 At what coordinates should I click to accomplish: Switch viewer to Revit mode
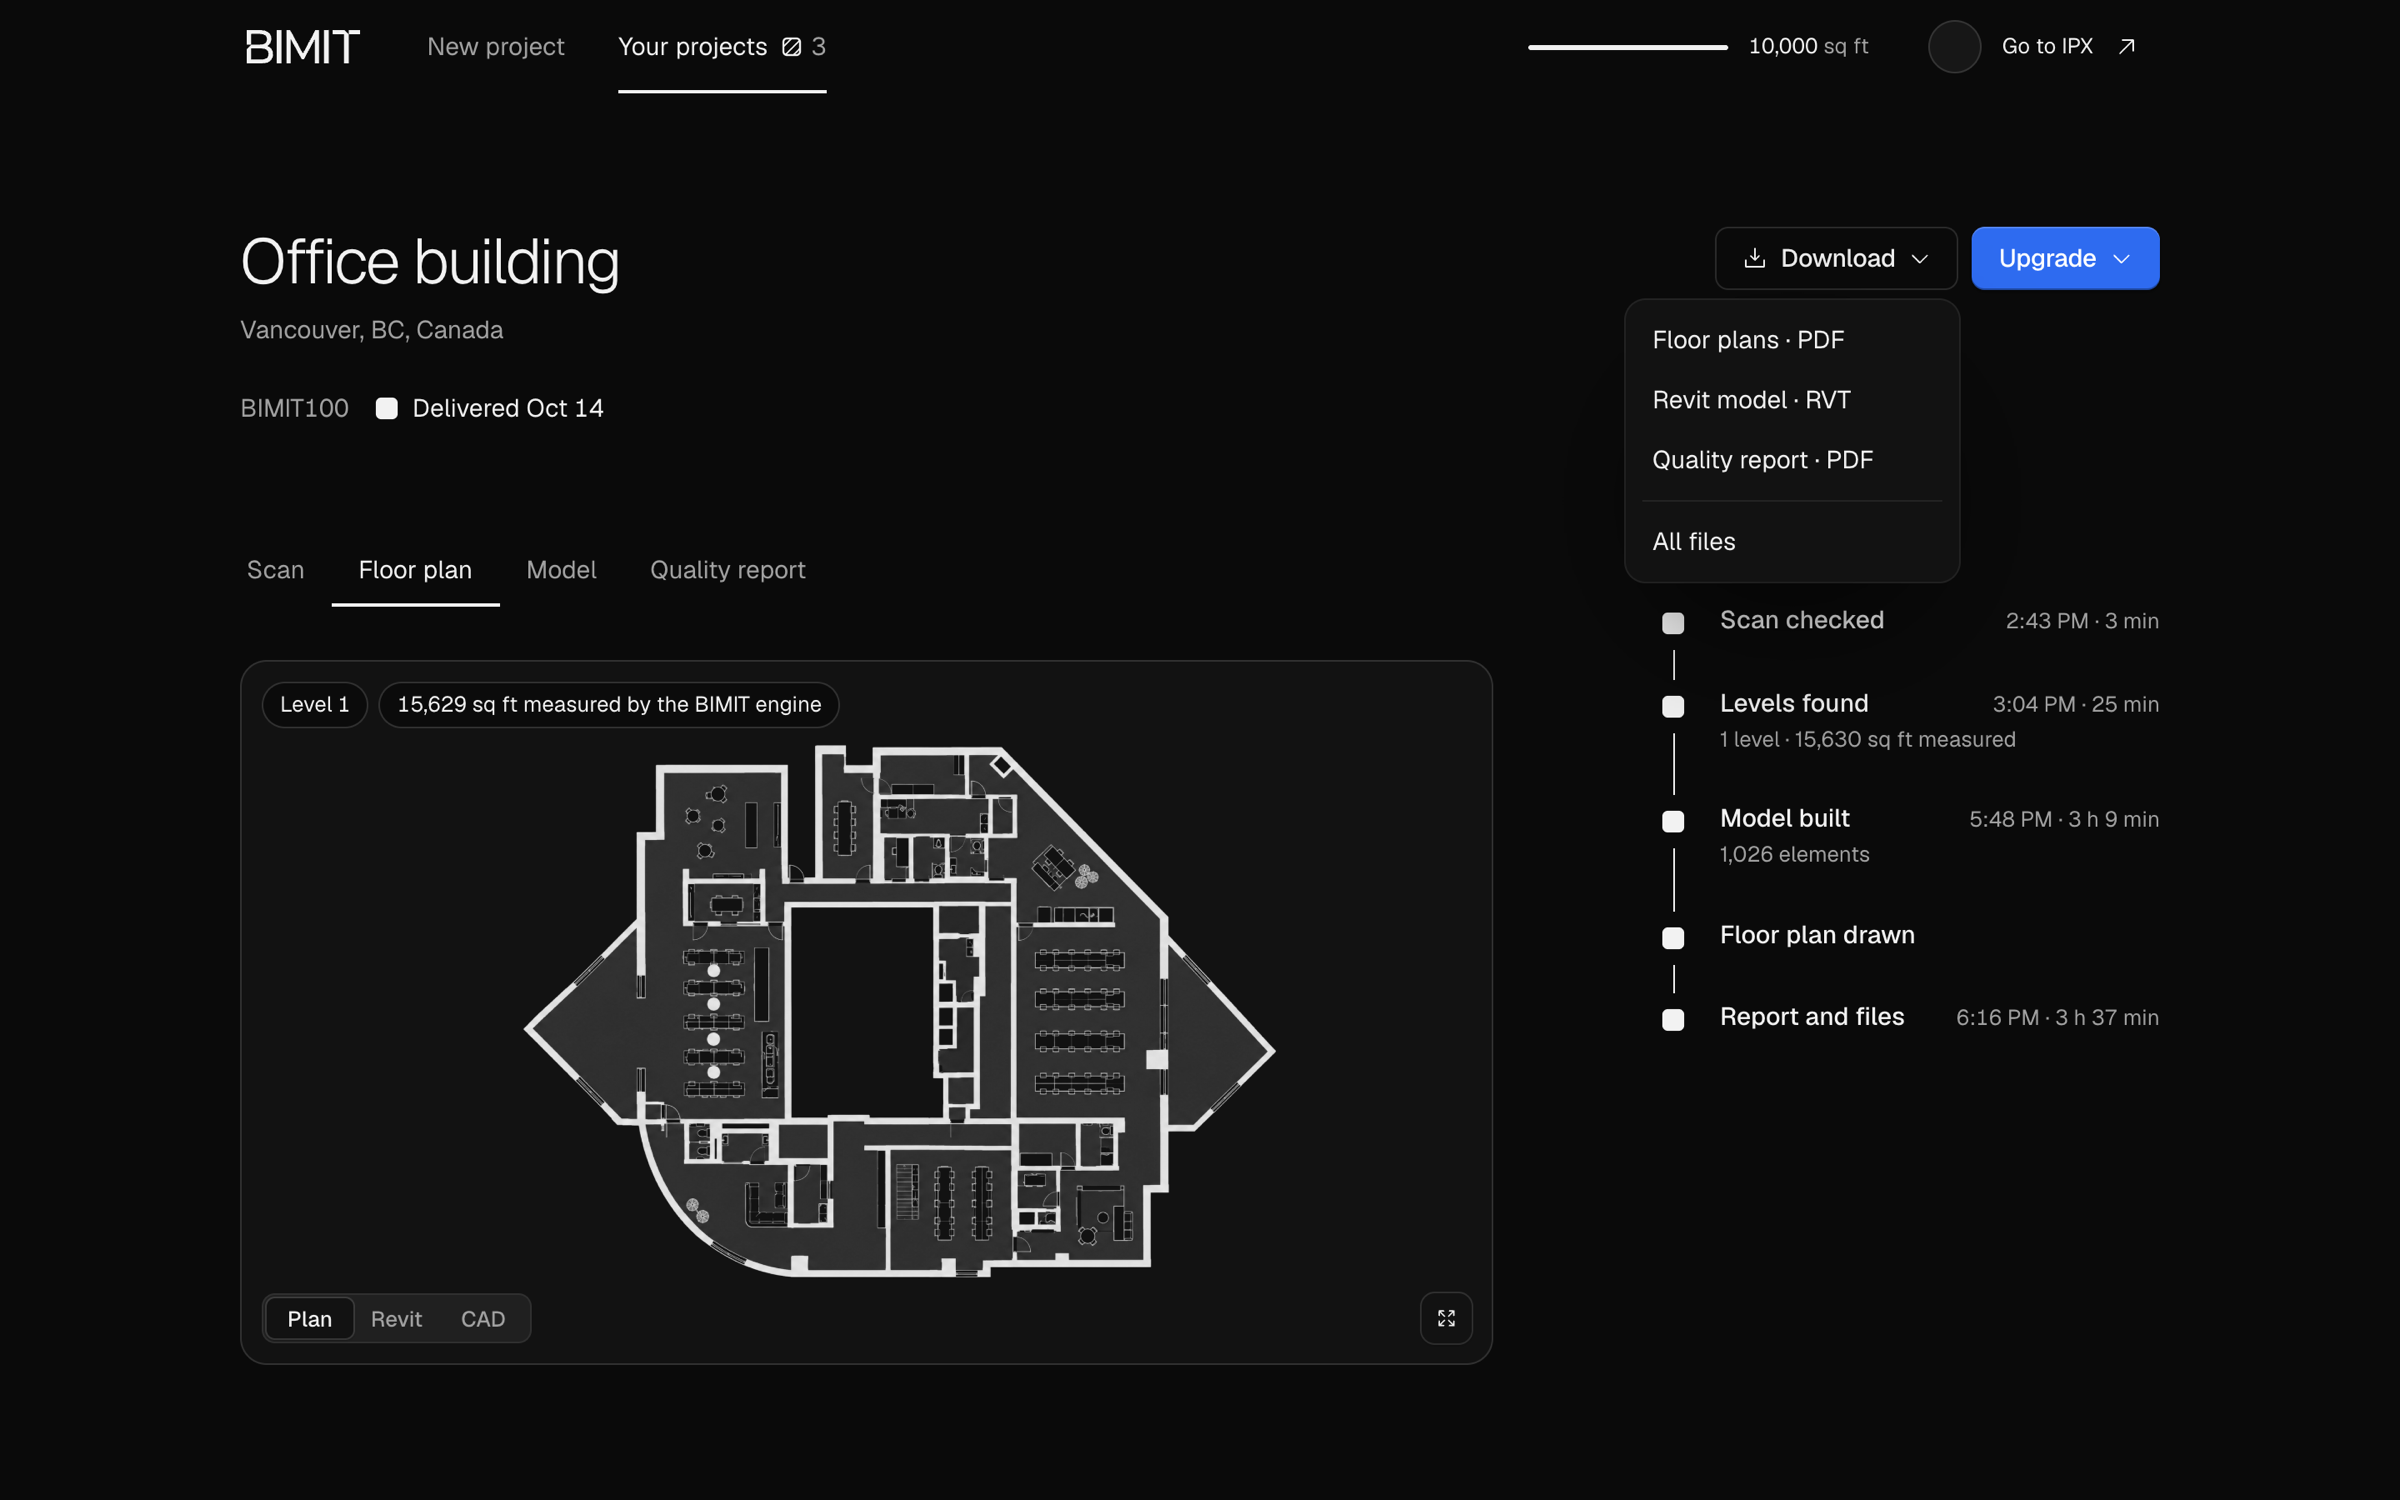[396, 1318]
